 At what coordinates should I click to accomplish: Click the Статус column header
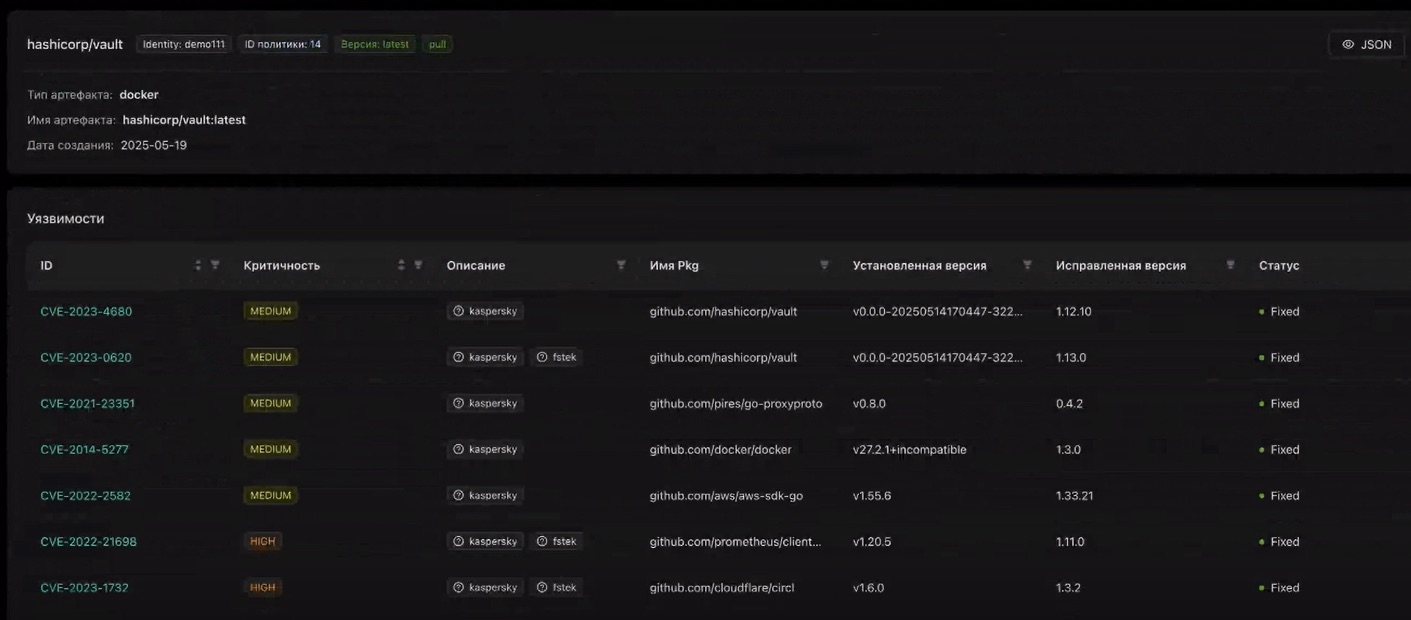point(1279,265)
